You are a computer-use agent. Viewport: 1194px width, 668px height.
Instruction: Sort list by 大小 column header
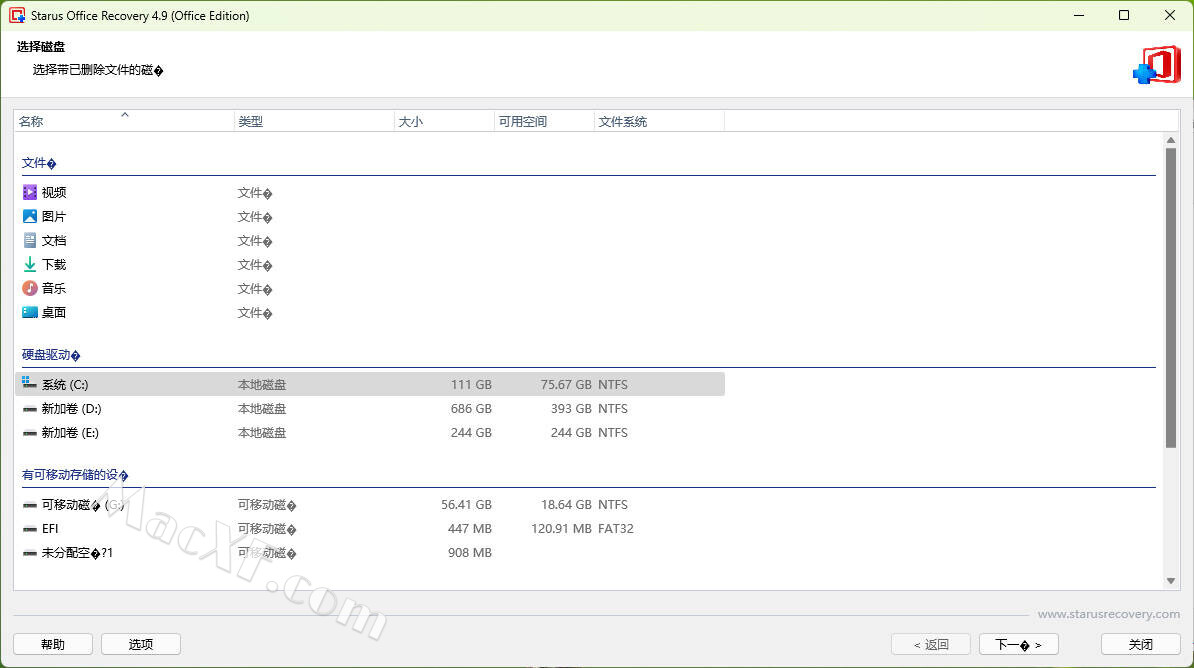(x=444, y=121)
